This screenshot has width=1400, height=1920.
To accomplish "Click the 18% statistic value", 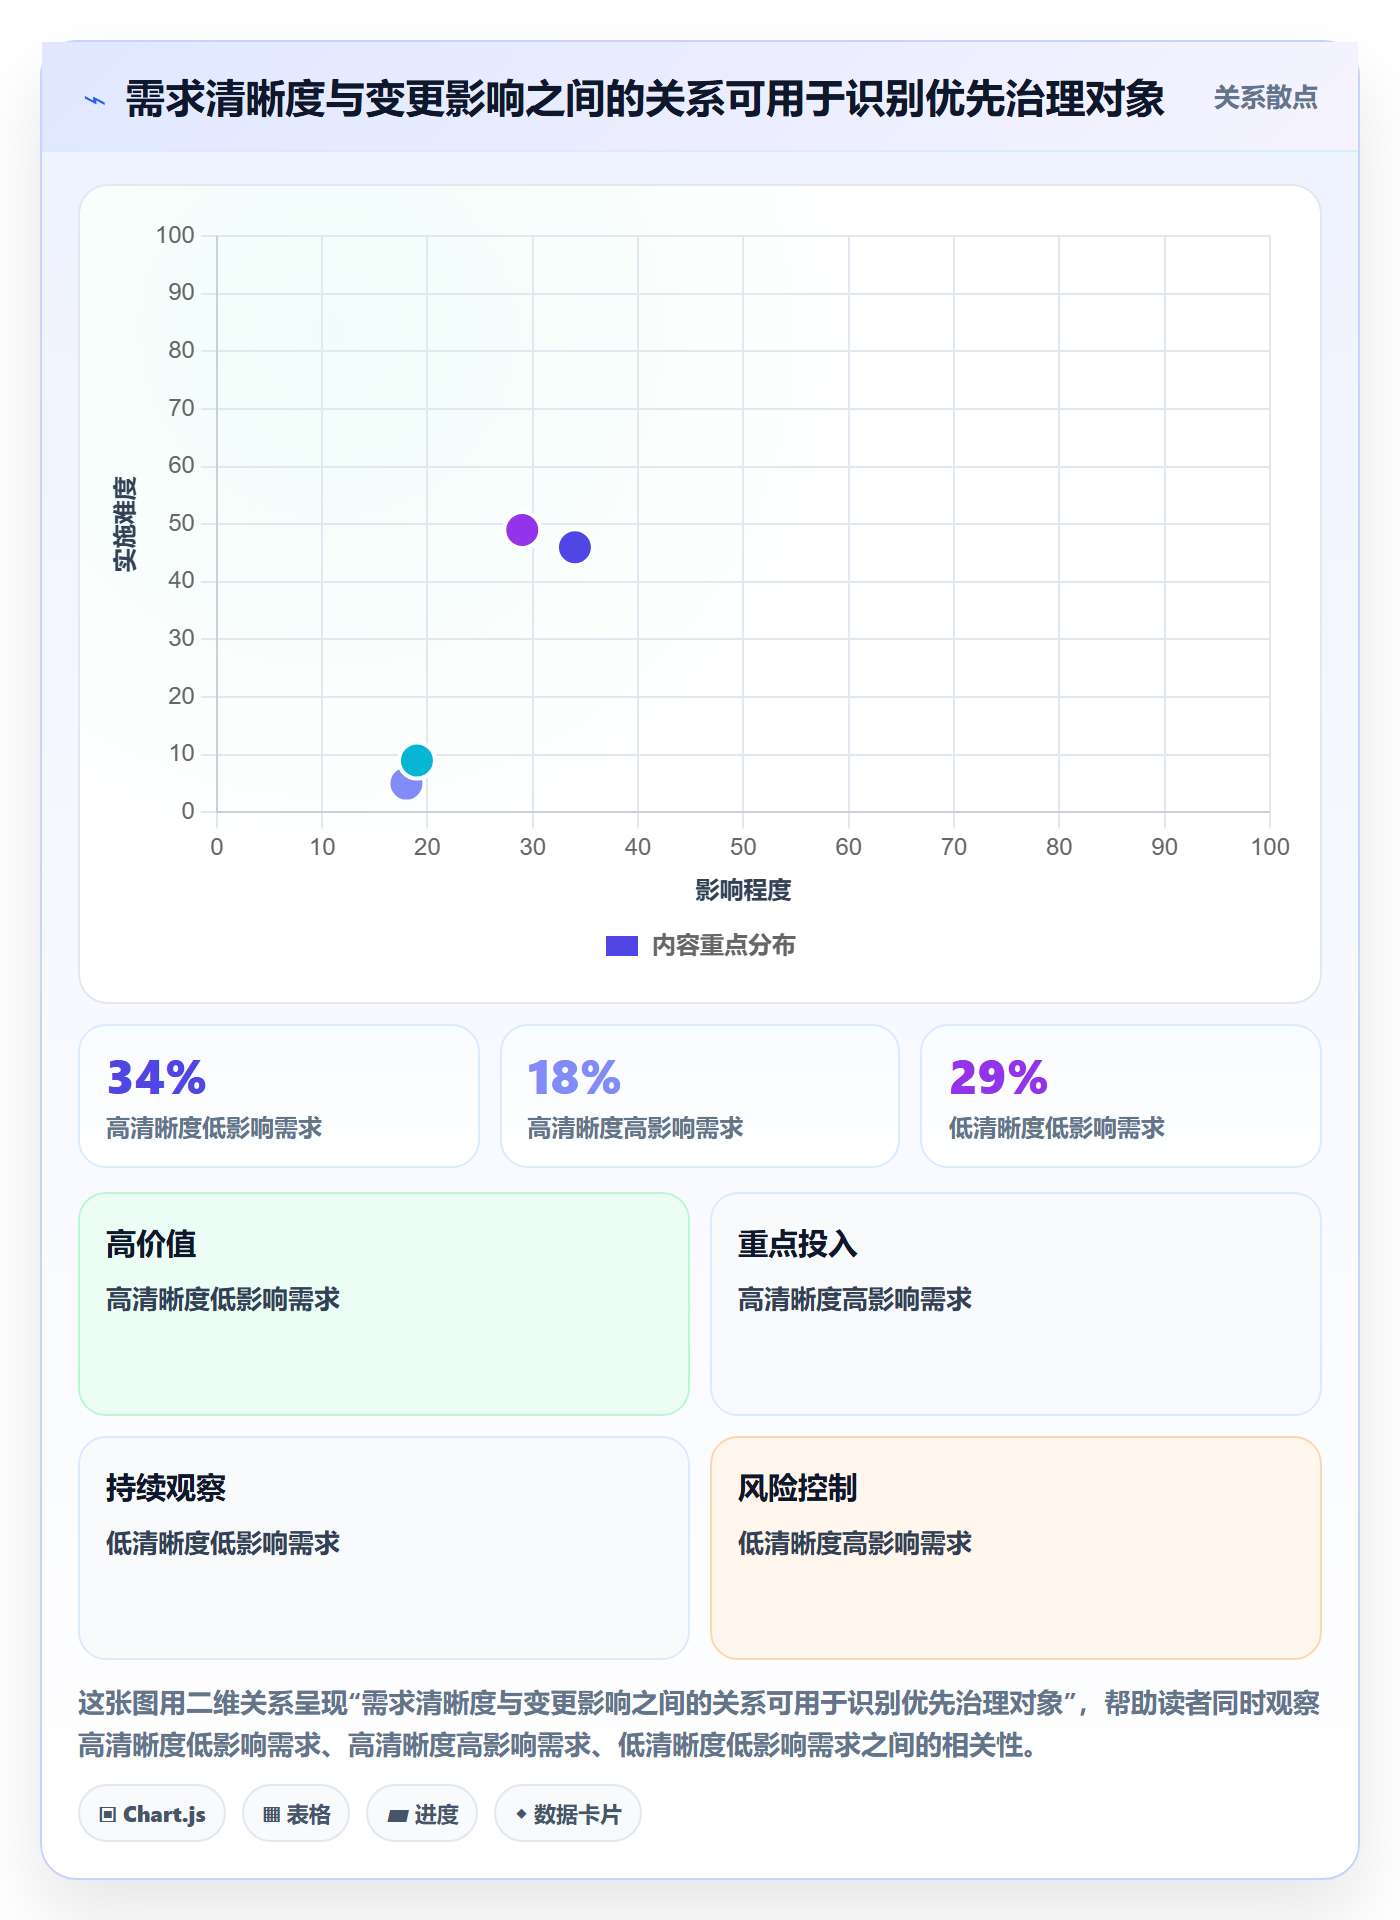I will tap(574, 1077).
